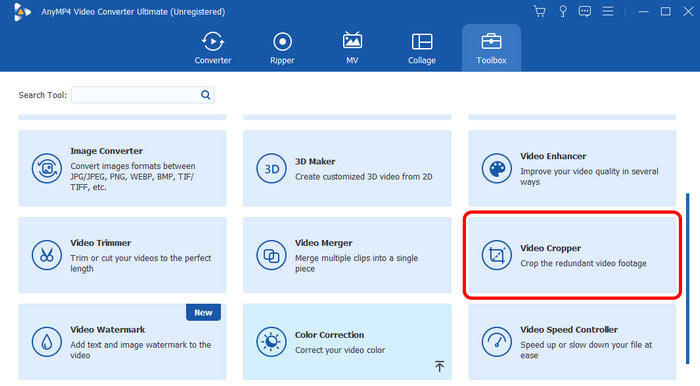Close the AnyMP4 window

pyautogui.click(x=688, y=12)
